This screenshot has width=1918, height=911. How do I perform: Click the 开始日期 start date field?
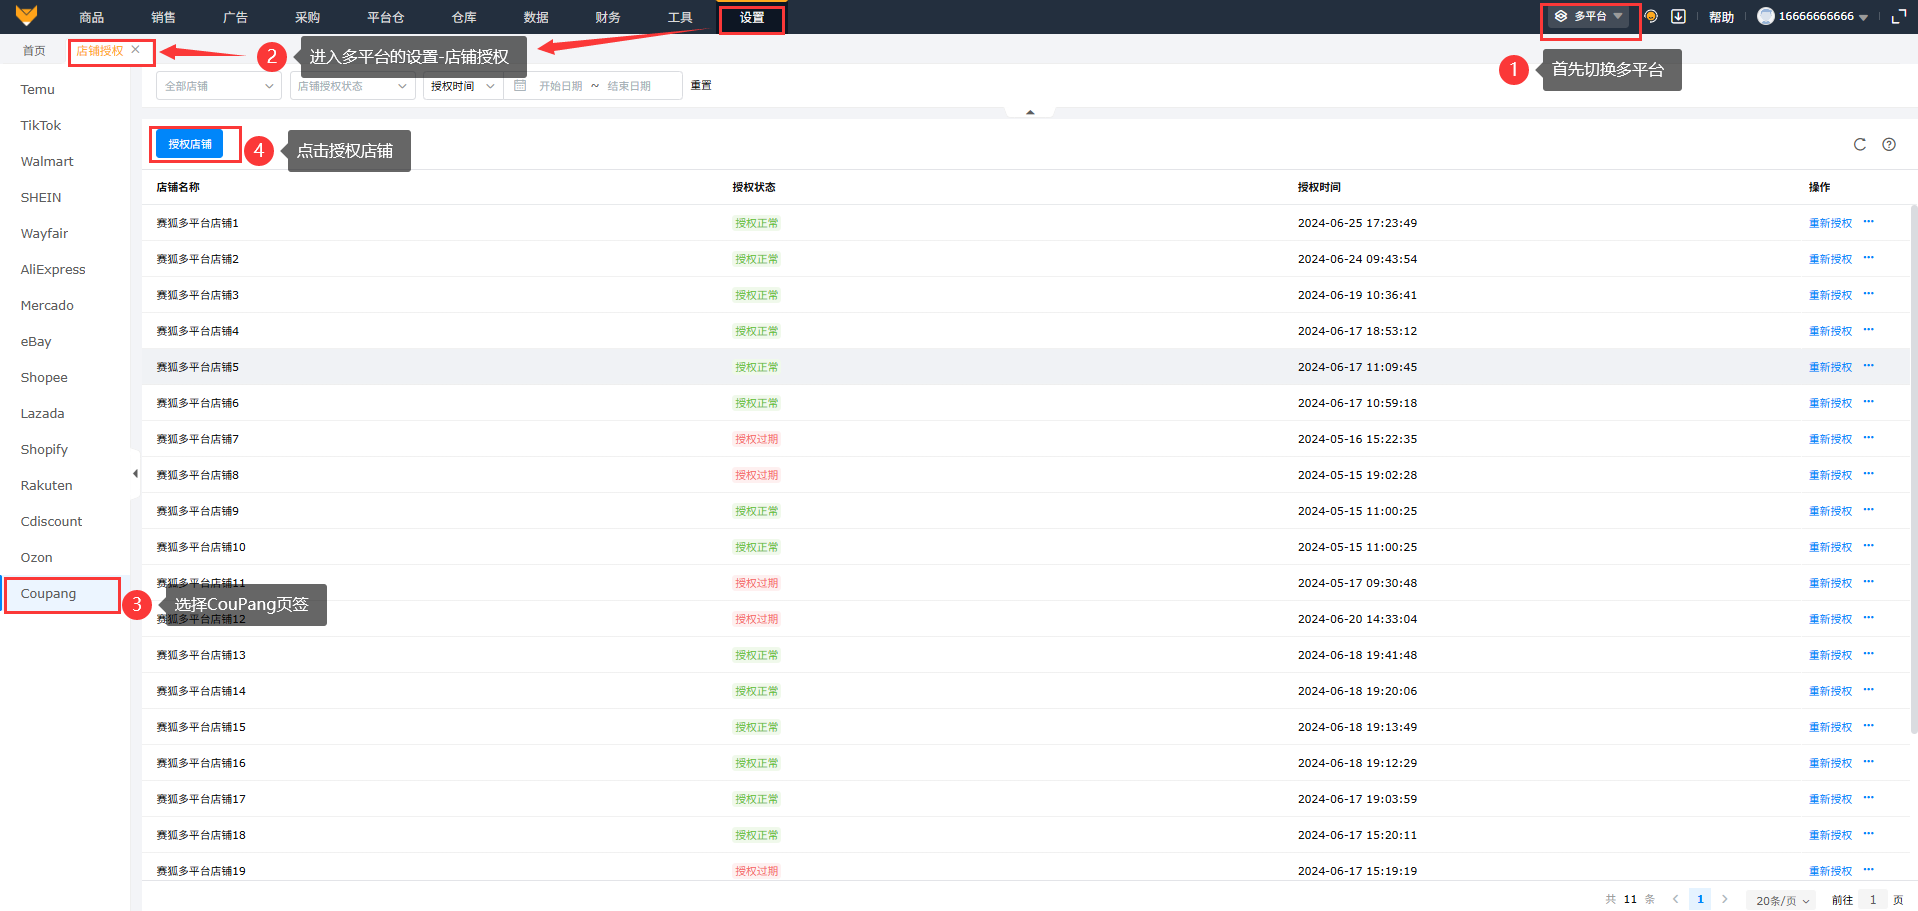[560, 86]
